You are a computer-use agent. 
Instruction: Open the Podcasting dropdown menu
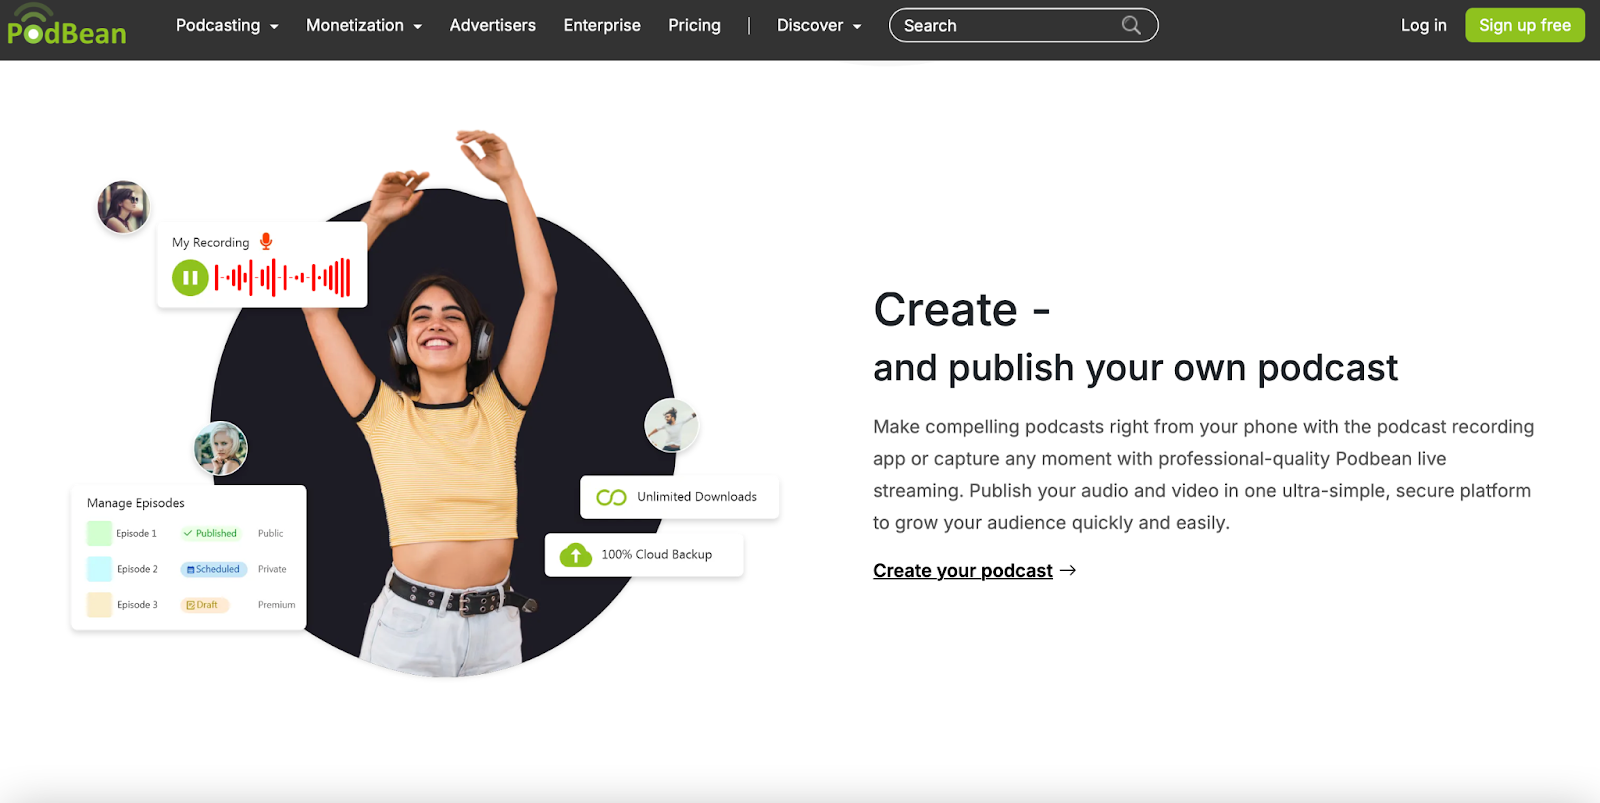click(227, 25)
